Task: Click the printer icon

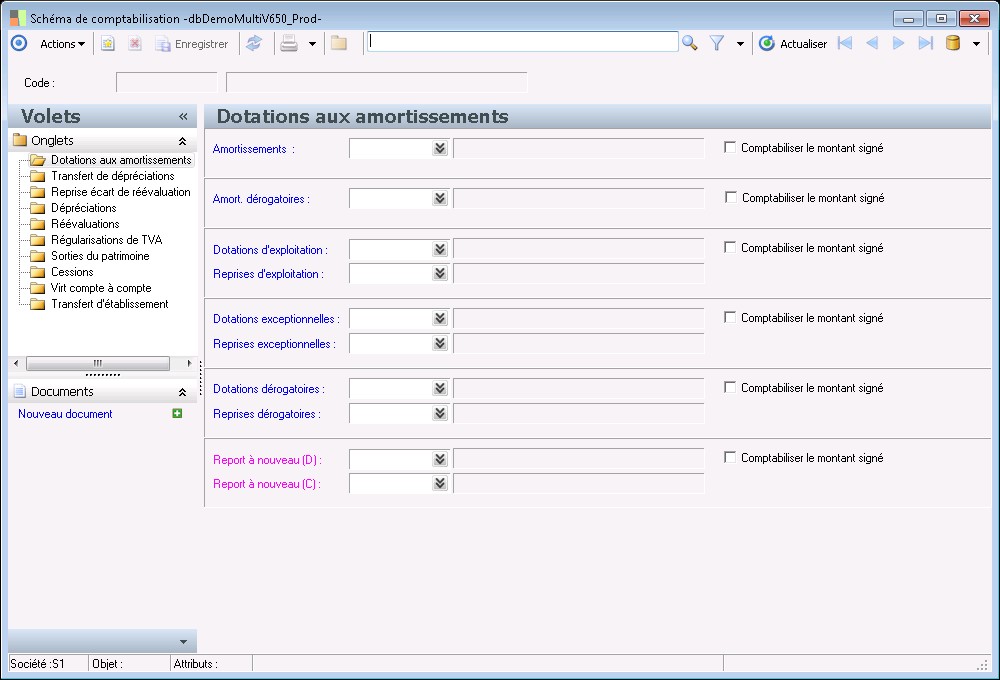Action: coord(289,43)
